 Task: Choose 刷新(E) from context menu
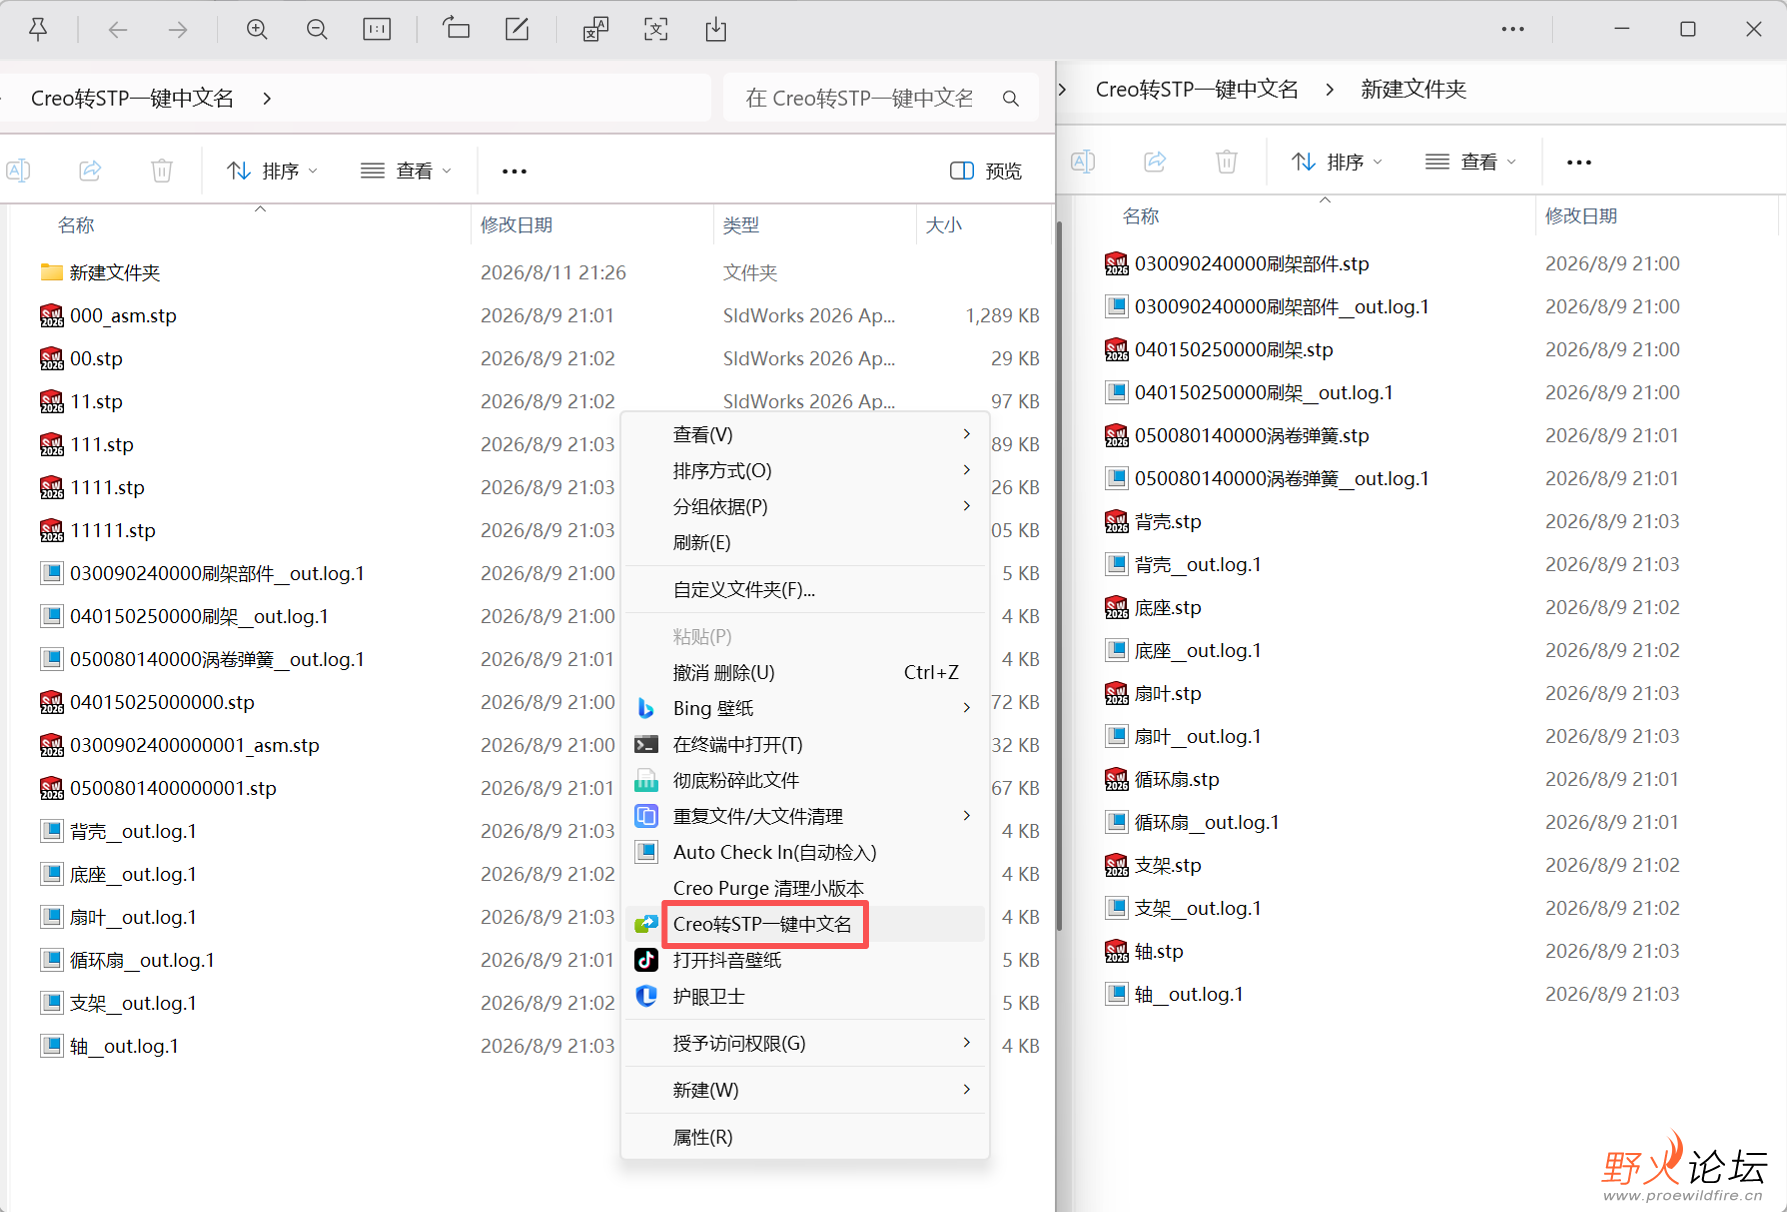tap(805, 542)
